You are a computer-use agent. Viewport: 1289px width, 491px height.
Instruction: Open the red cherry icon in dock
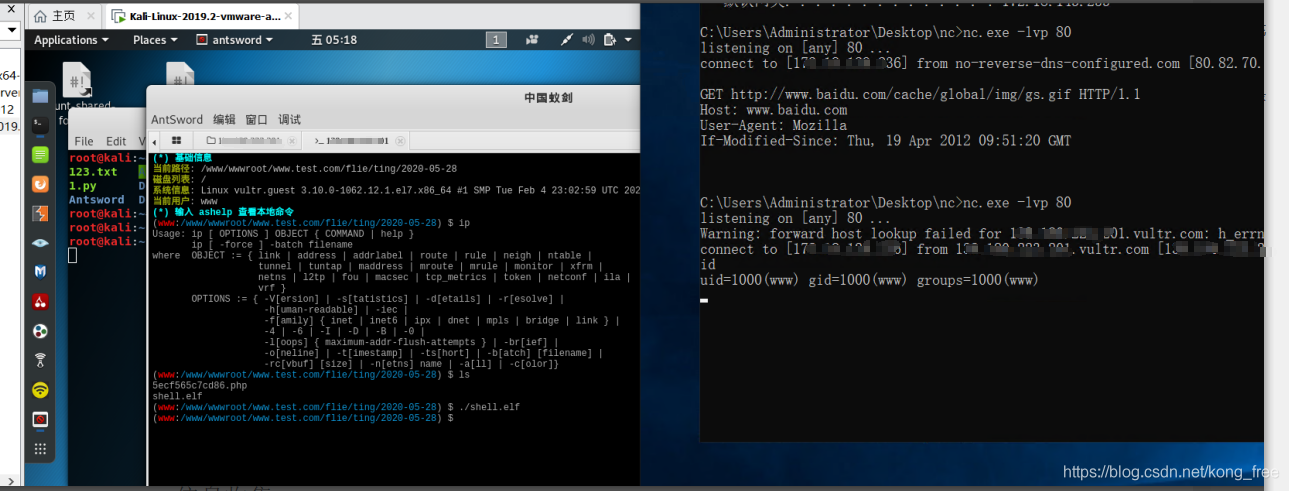[x=40, y=301]
